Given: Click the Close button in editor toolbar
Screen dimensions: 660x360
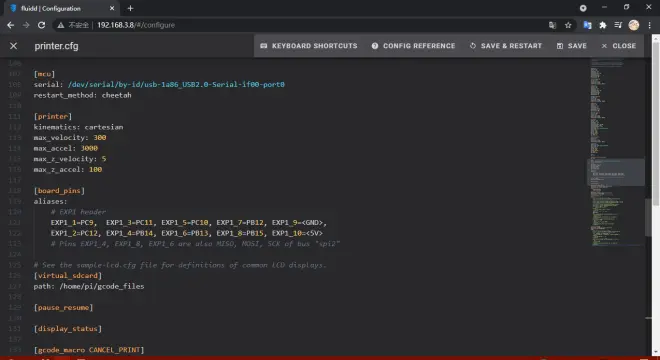Looking at the screenshot, I should (618, 46).
